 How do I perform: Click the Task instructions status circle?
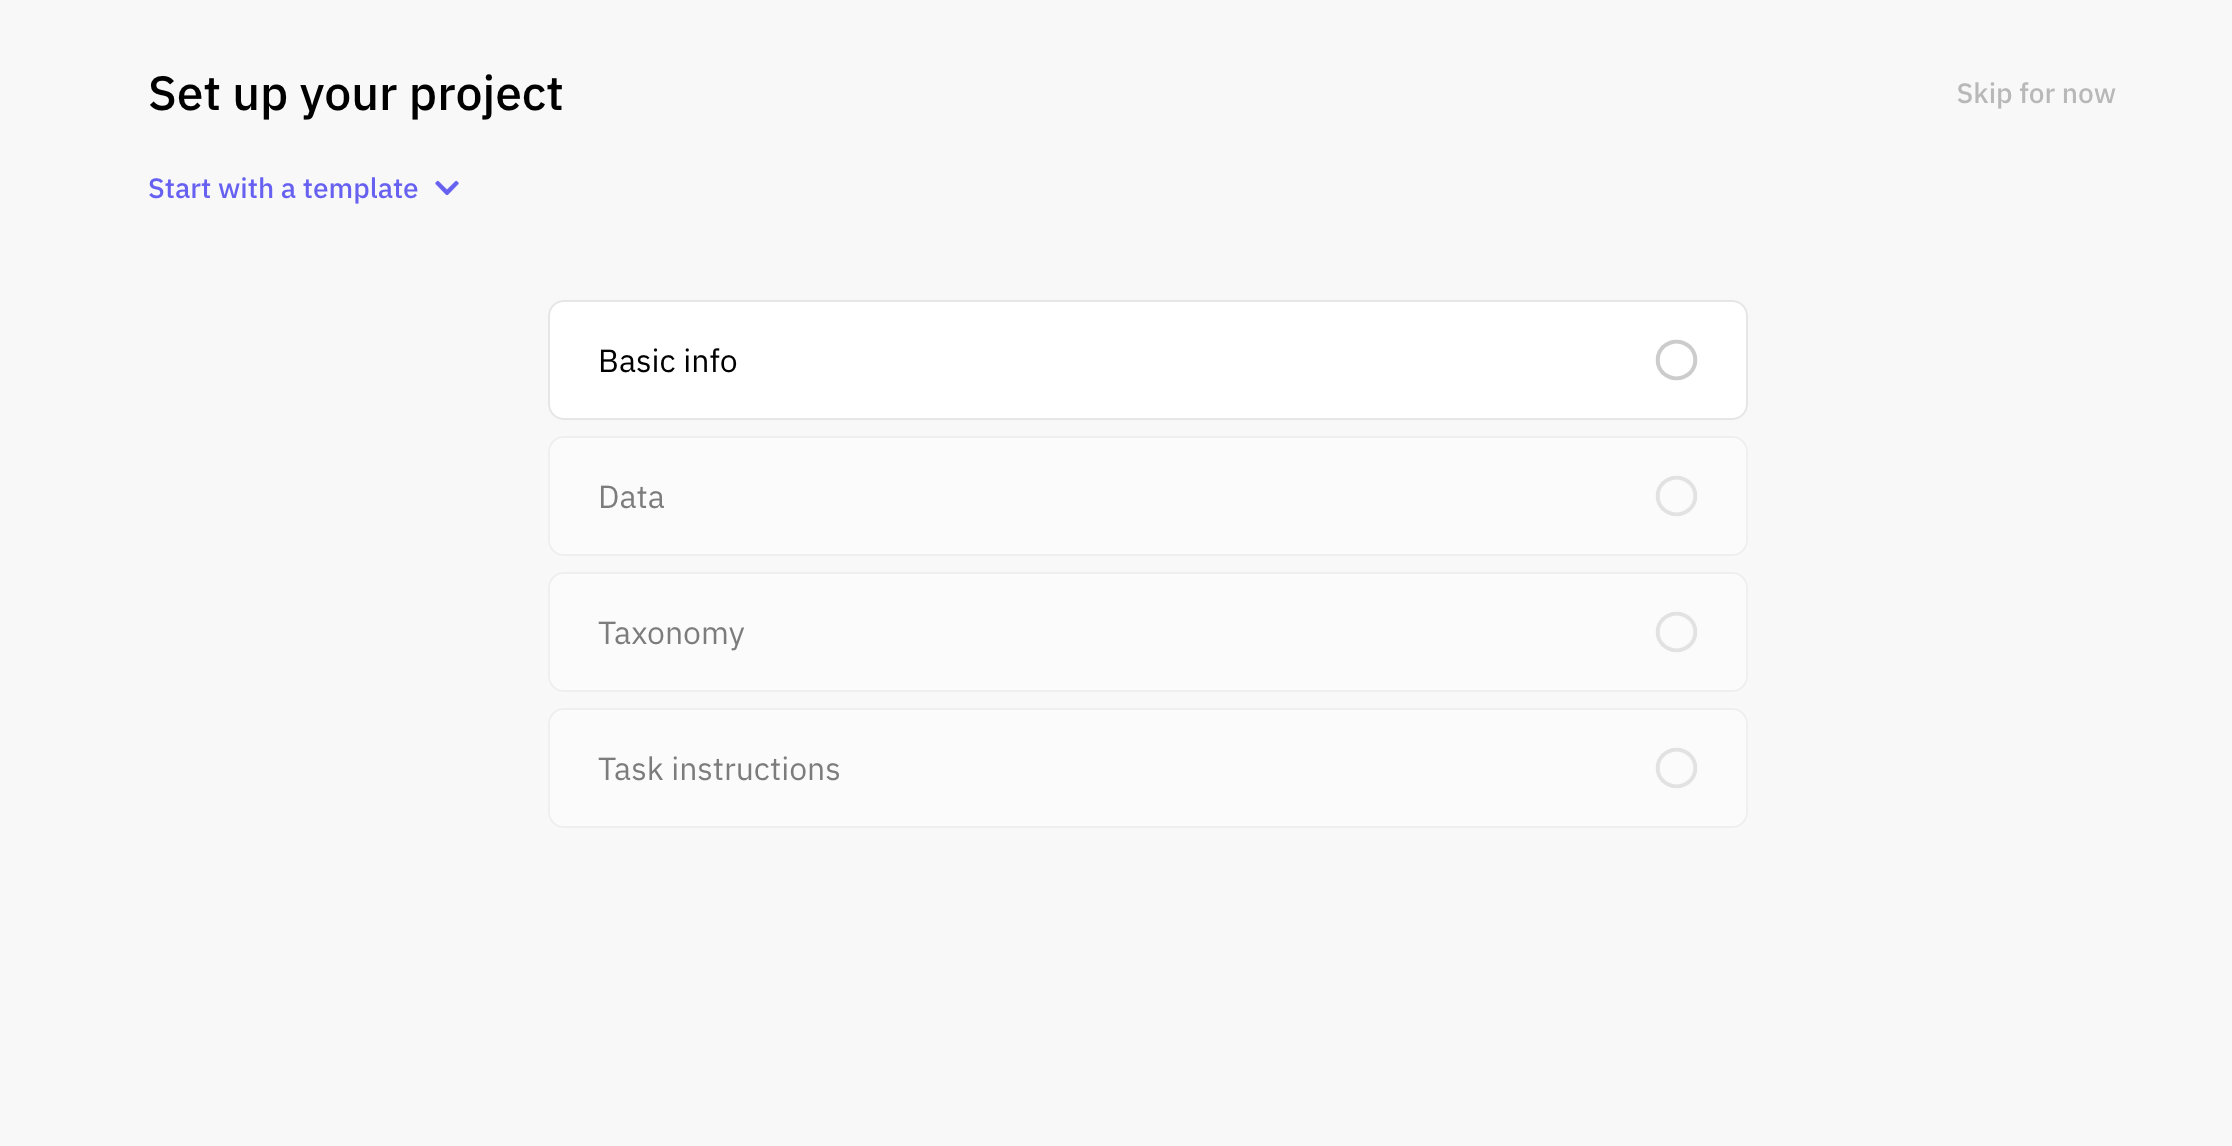[x=1676, y=768]
